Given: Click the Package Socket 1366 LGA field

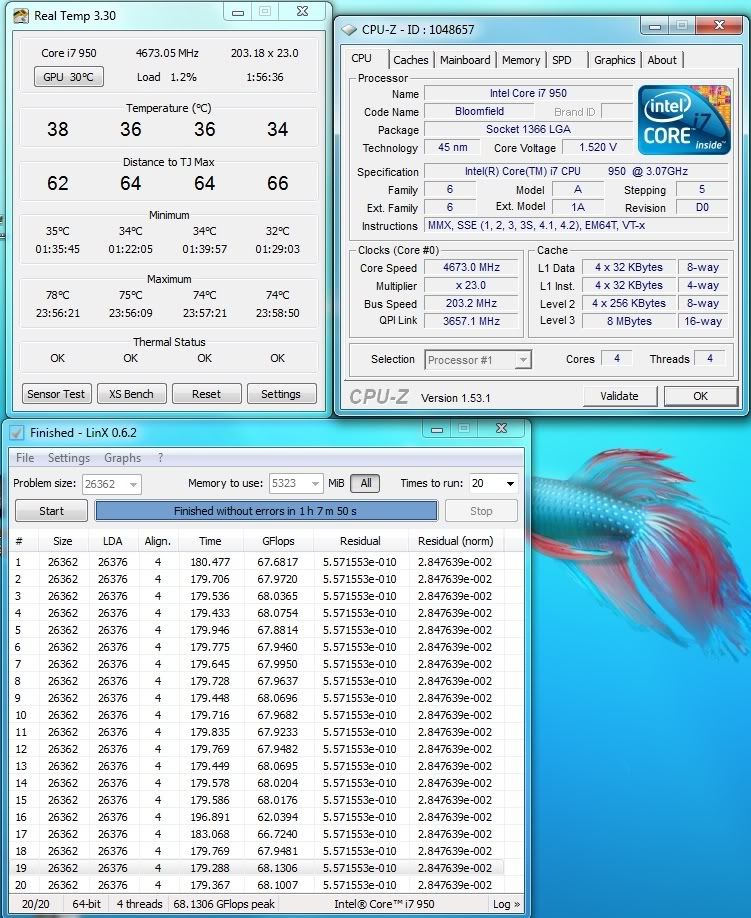Looking at the screenshot, I should (x=528, y=129).
